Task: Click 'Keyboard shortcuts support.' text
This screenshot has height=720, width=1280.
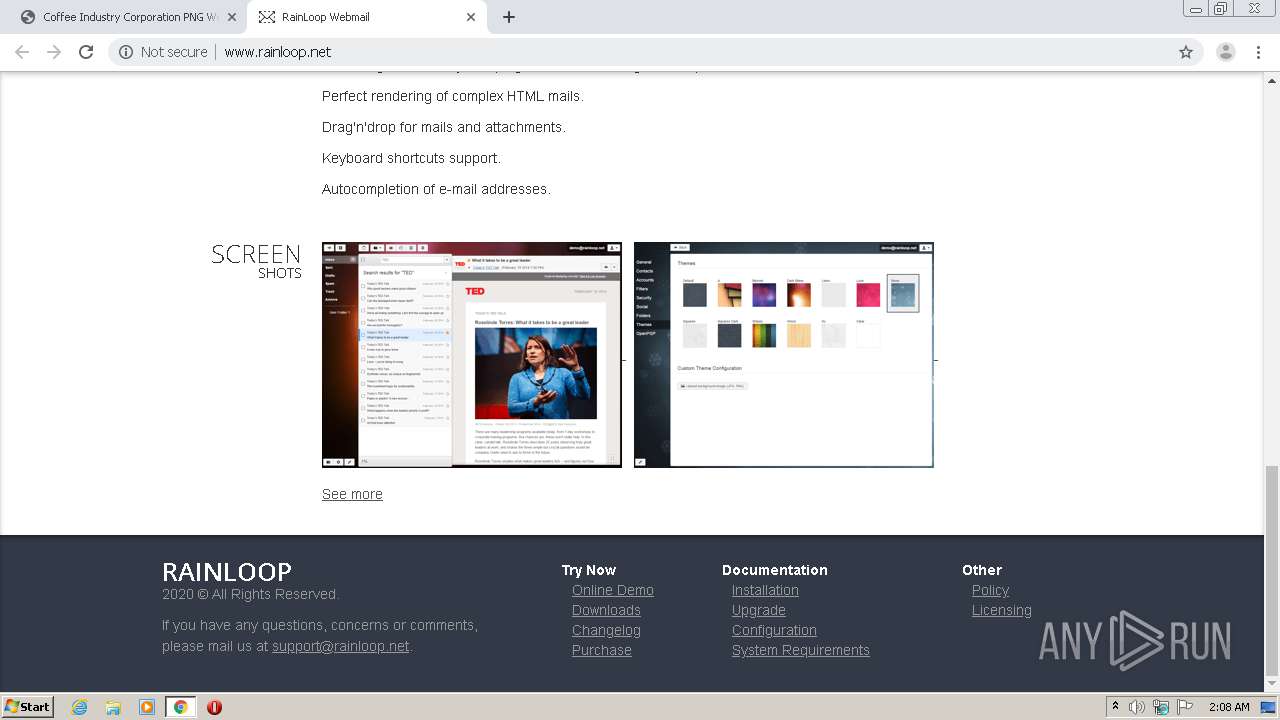Action: (411, 158)
